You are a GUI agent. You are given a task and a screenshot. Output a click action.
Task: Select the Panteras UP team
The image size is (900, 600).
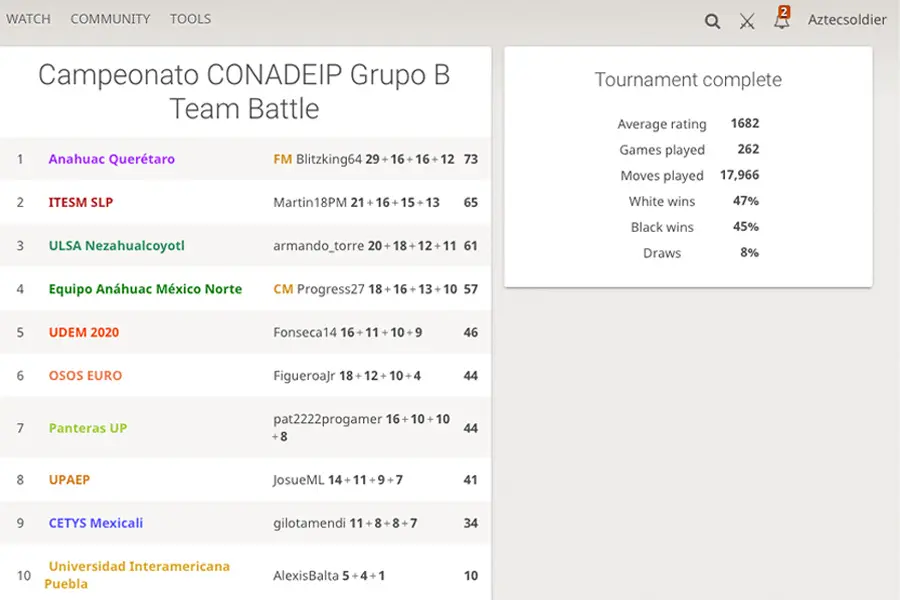point(88,428)
